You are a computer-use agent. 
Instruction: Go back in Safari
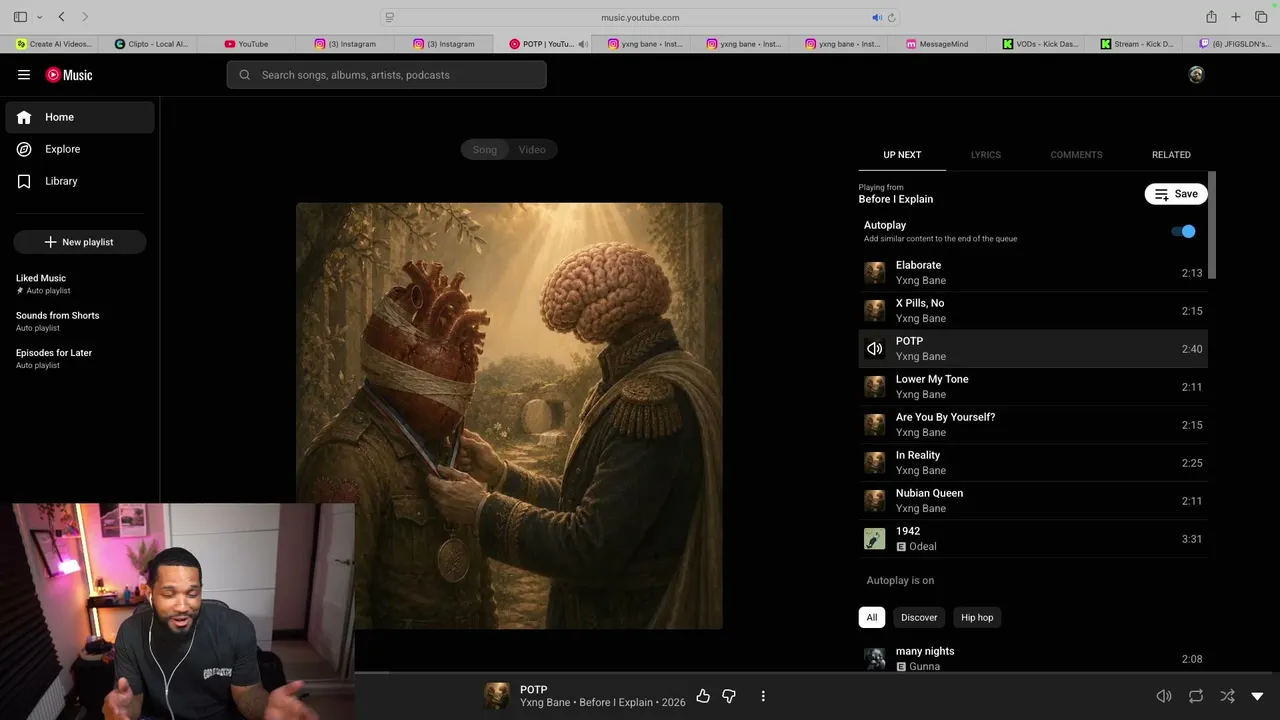pyautogui.click(x=61, y=17)
